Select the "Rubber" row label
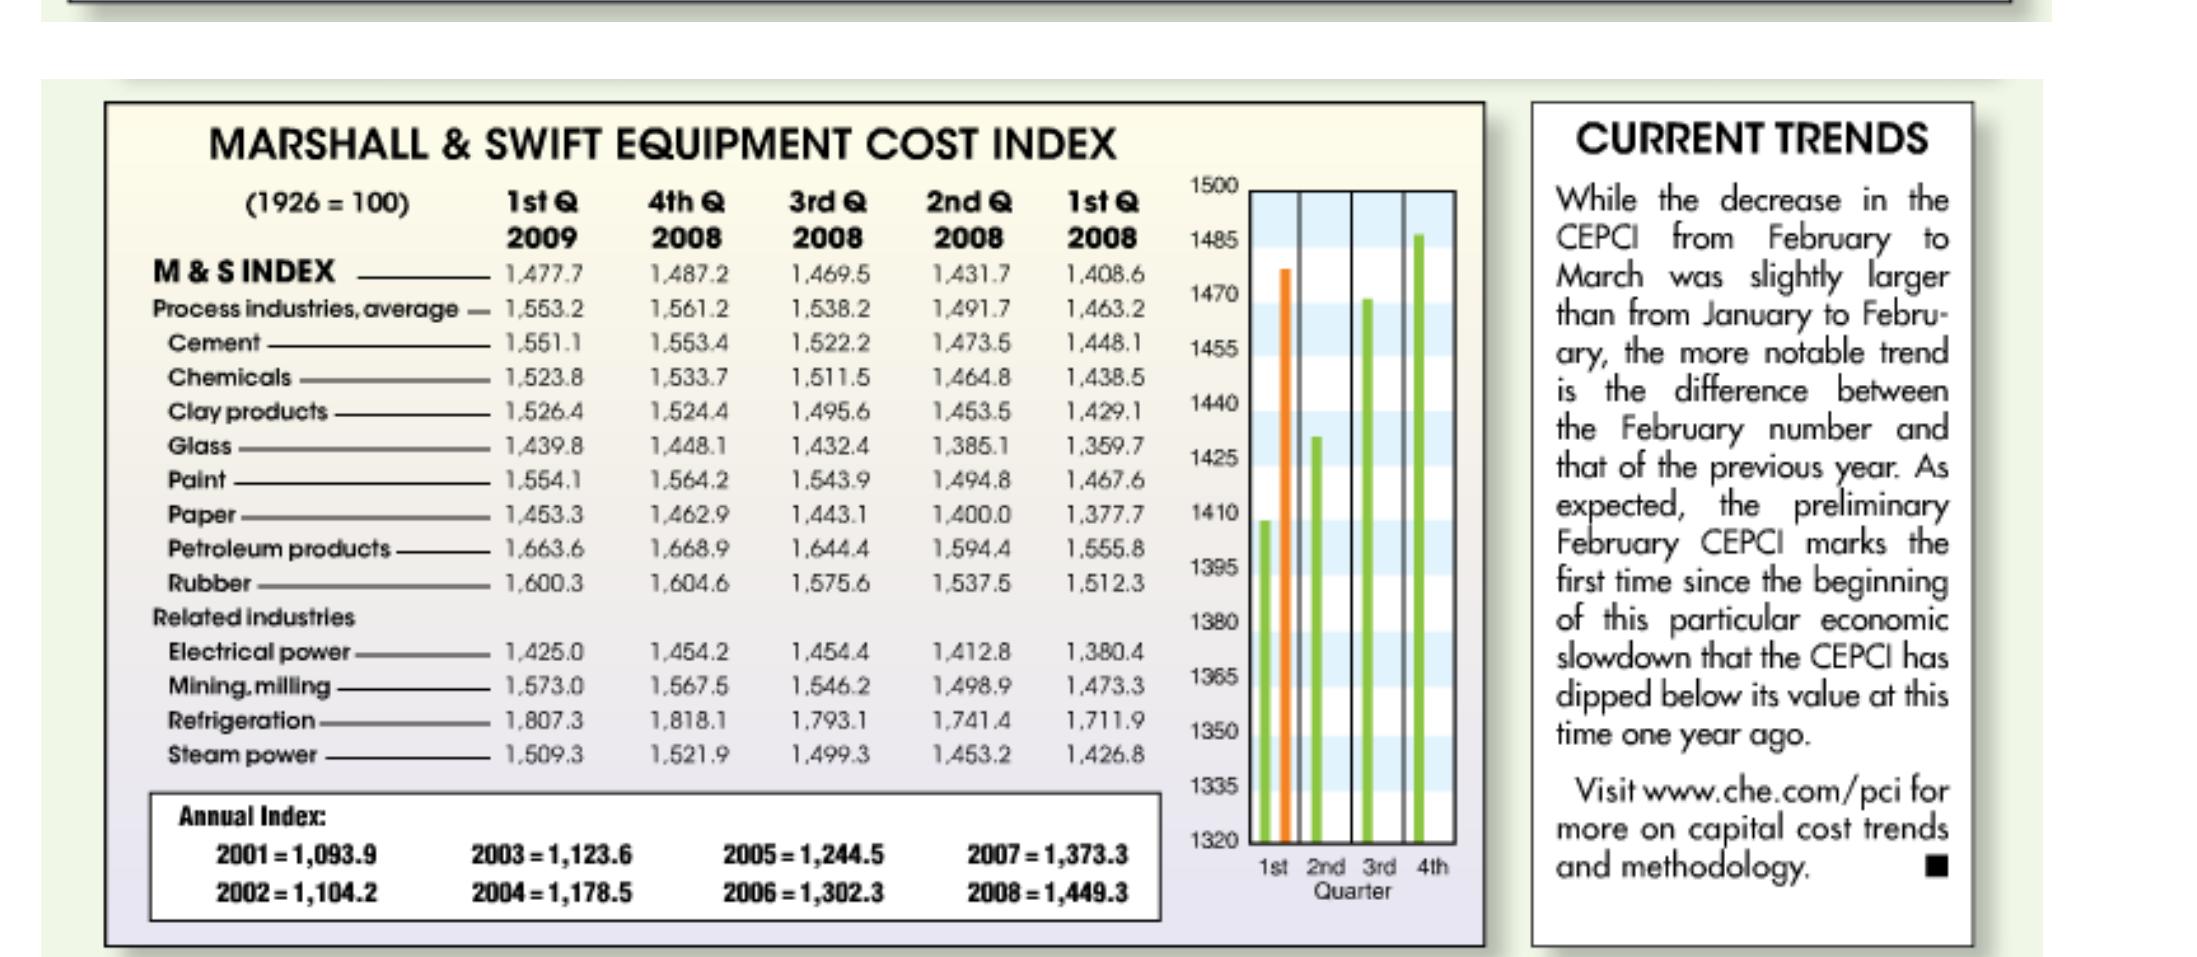 point(210,583)
